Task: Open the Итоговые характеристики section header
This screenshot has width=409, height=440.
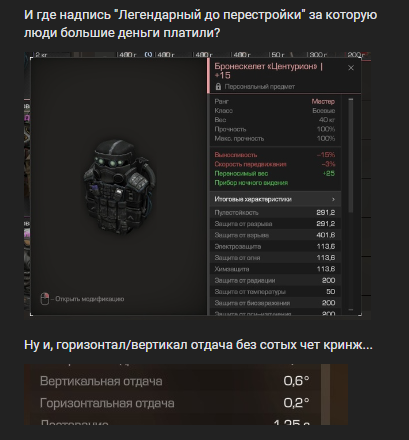Action: click(275, 199)
